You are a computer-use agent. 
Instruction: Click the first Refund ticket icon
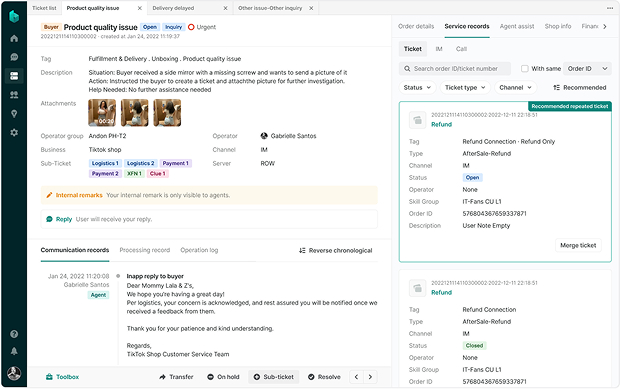point(417,120)
